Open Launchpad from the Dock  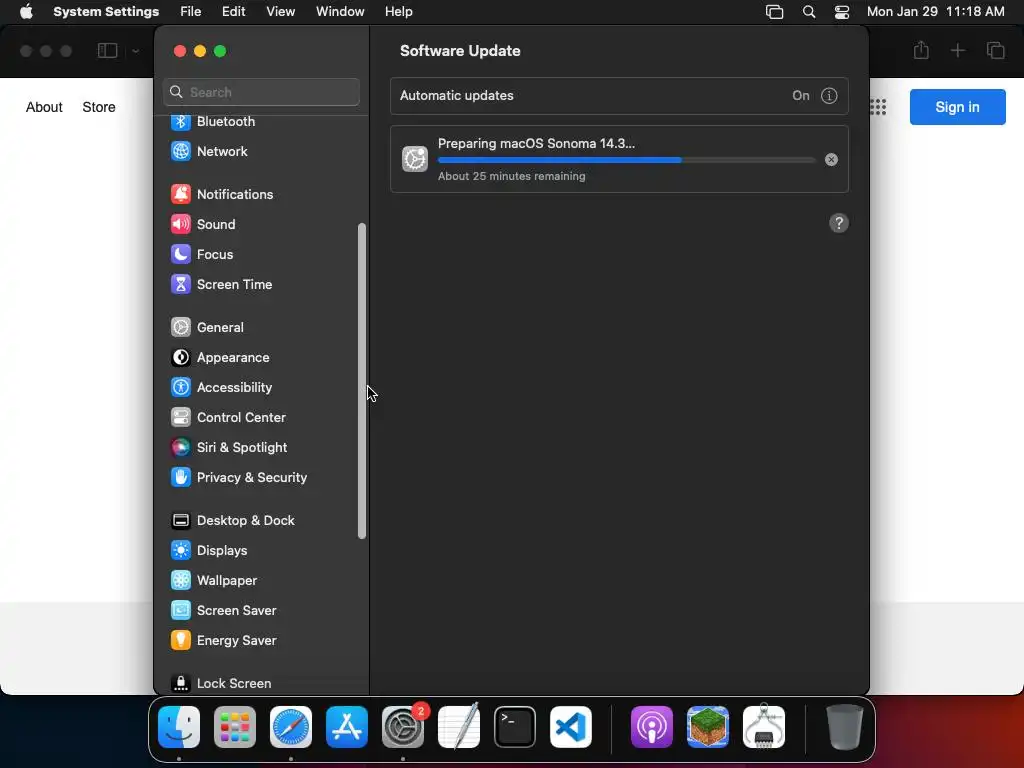pyautogui.click(x=235, y=727)
